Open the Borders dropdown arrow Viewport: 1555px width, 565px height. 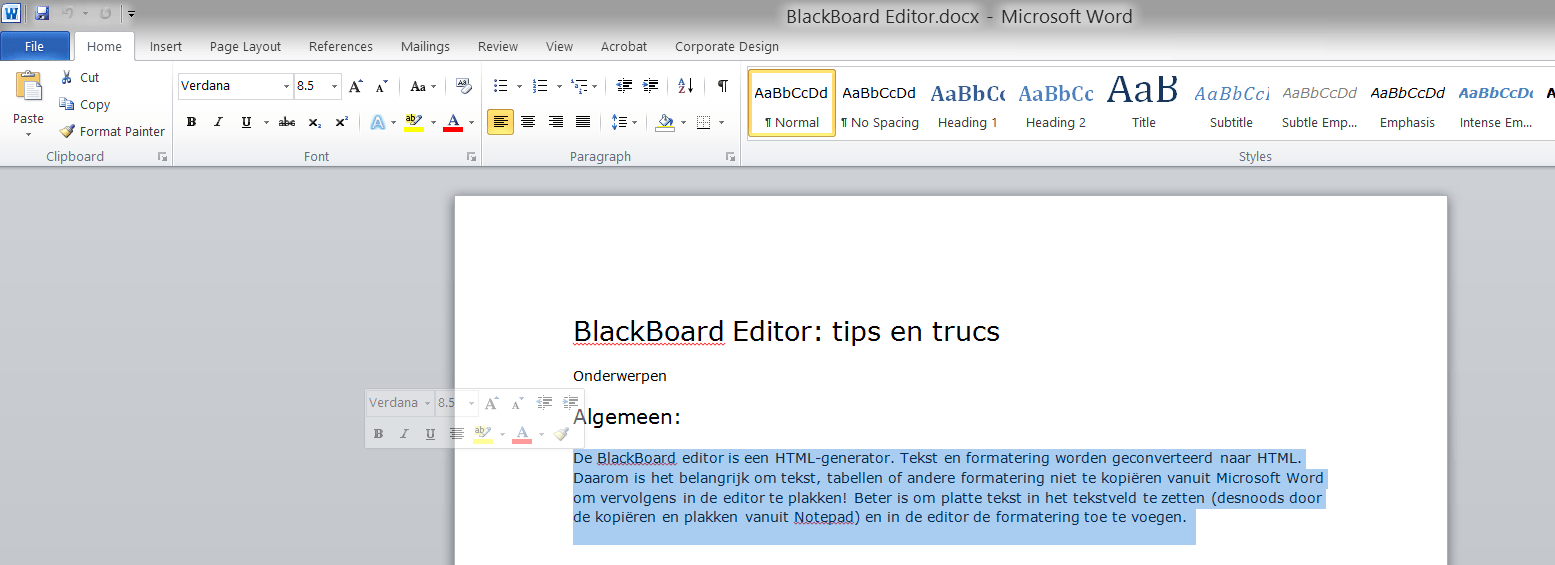pos(721,123)
